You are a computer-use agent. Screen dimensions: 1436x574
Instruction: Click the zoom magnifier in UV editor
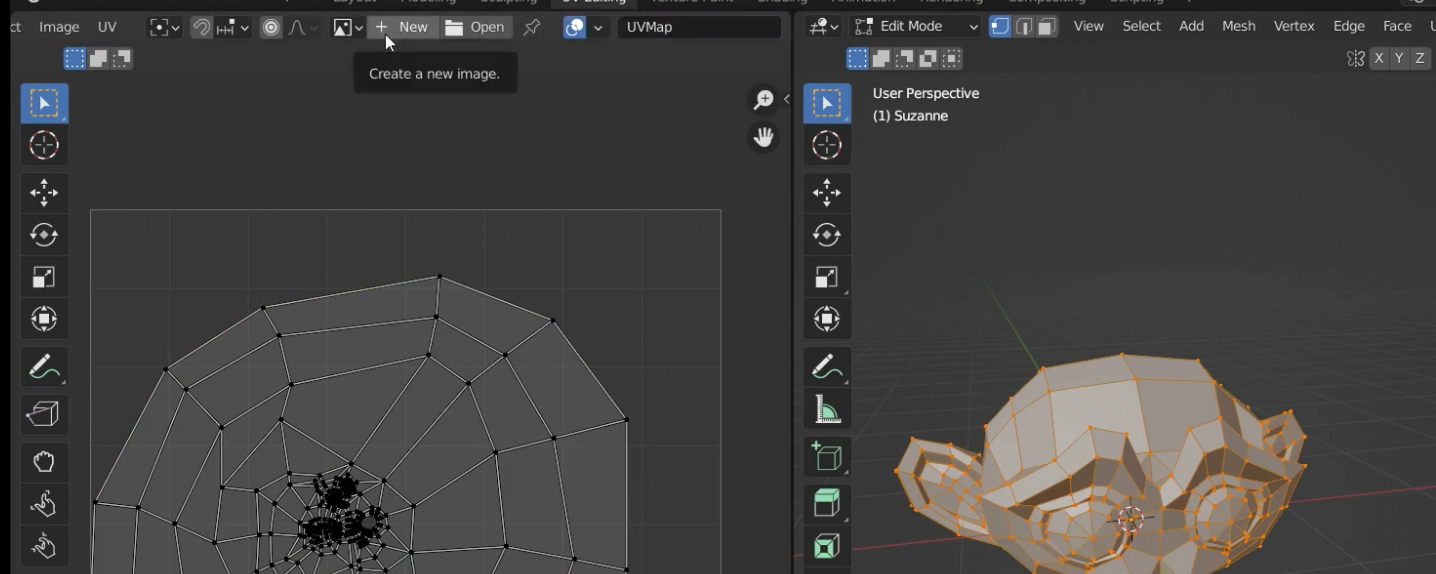pyautogui.click(x=764, y=100)
